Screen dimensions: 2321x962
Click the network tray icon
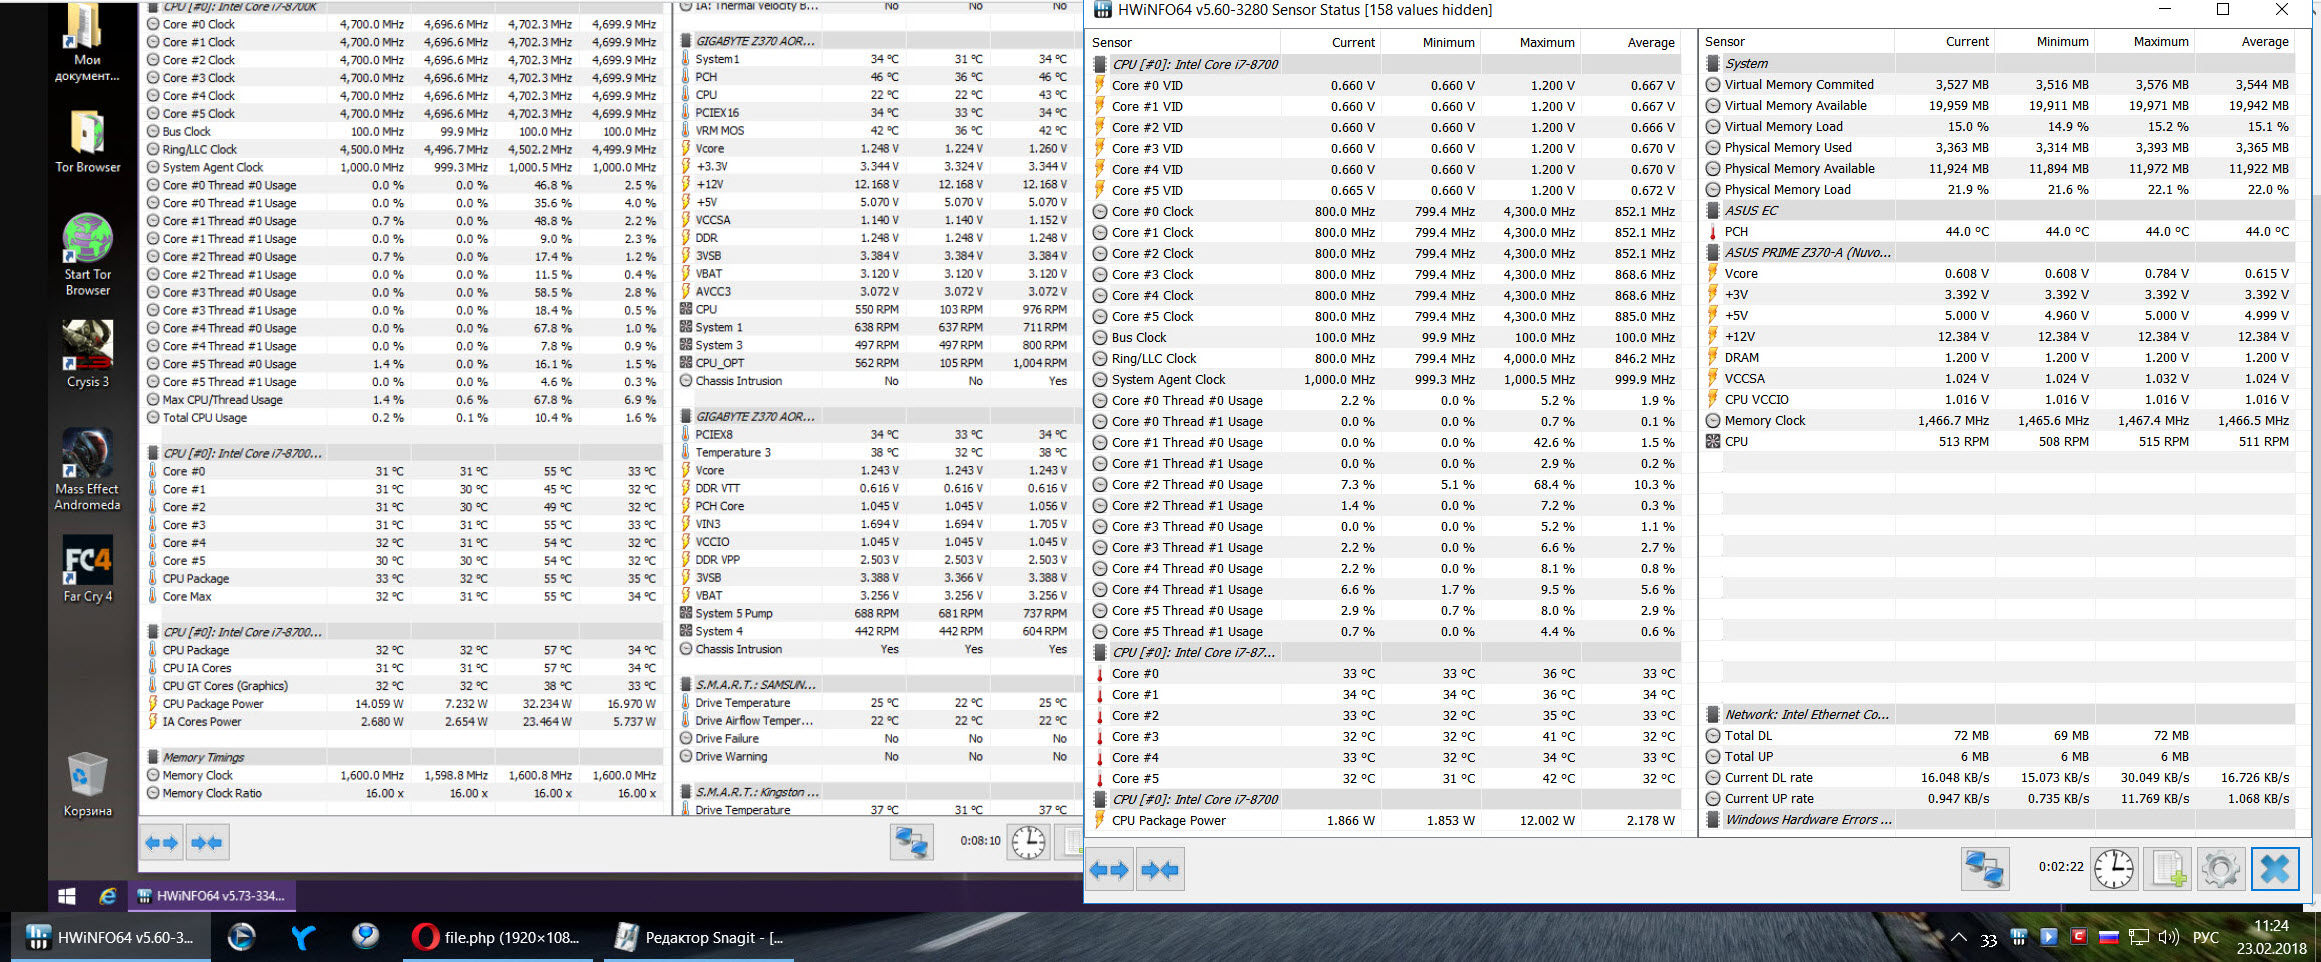pos(2139,938)
